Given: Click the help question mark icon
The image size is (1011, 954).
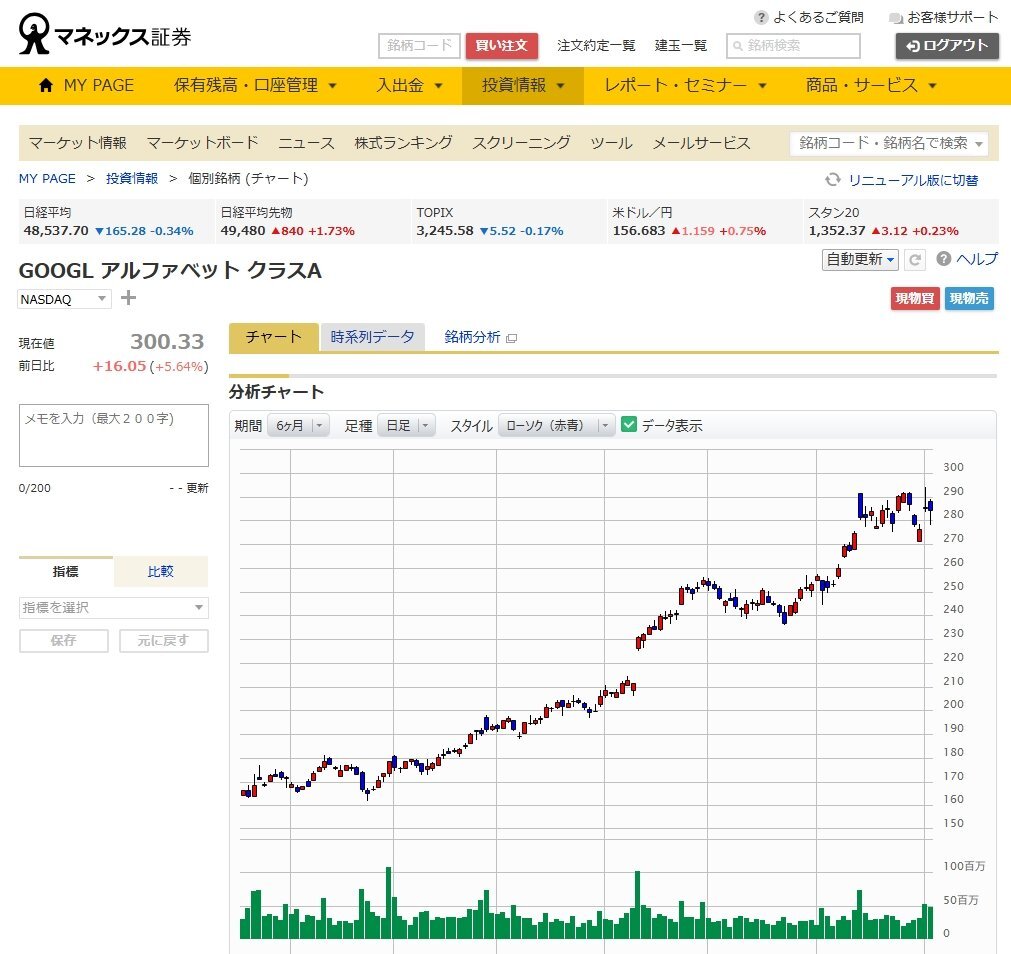Looking at the screenshot, I should tap(944, 259).
